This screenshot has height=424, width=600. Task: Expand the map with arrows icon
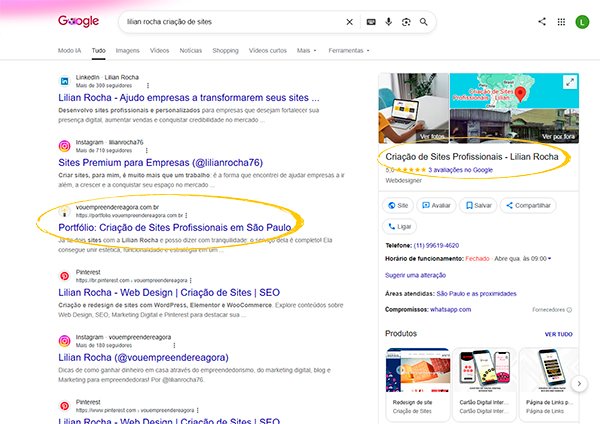(x=570, y=82)
